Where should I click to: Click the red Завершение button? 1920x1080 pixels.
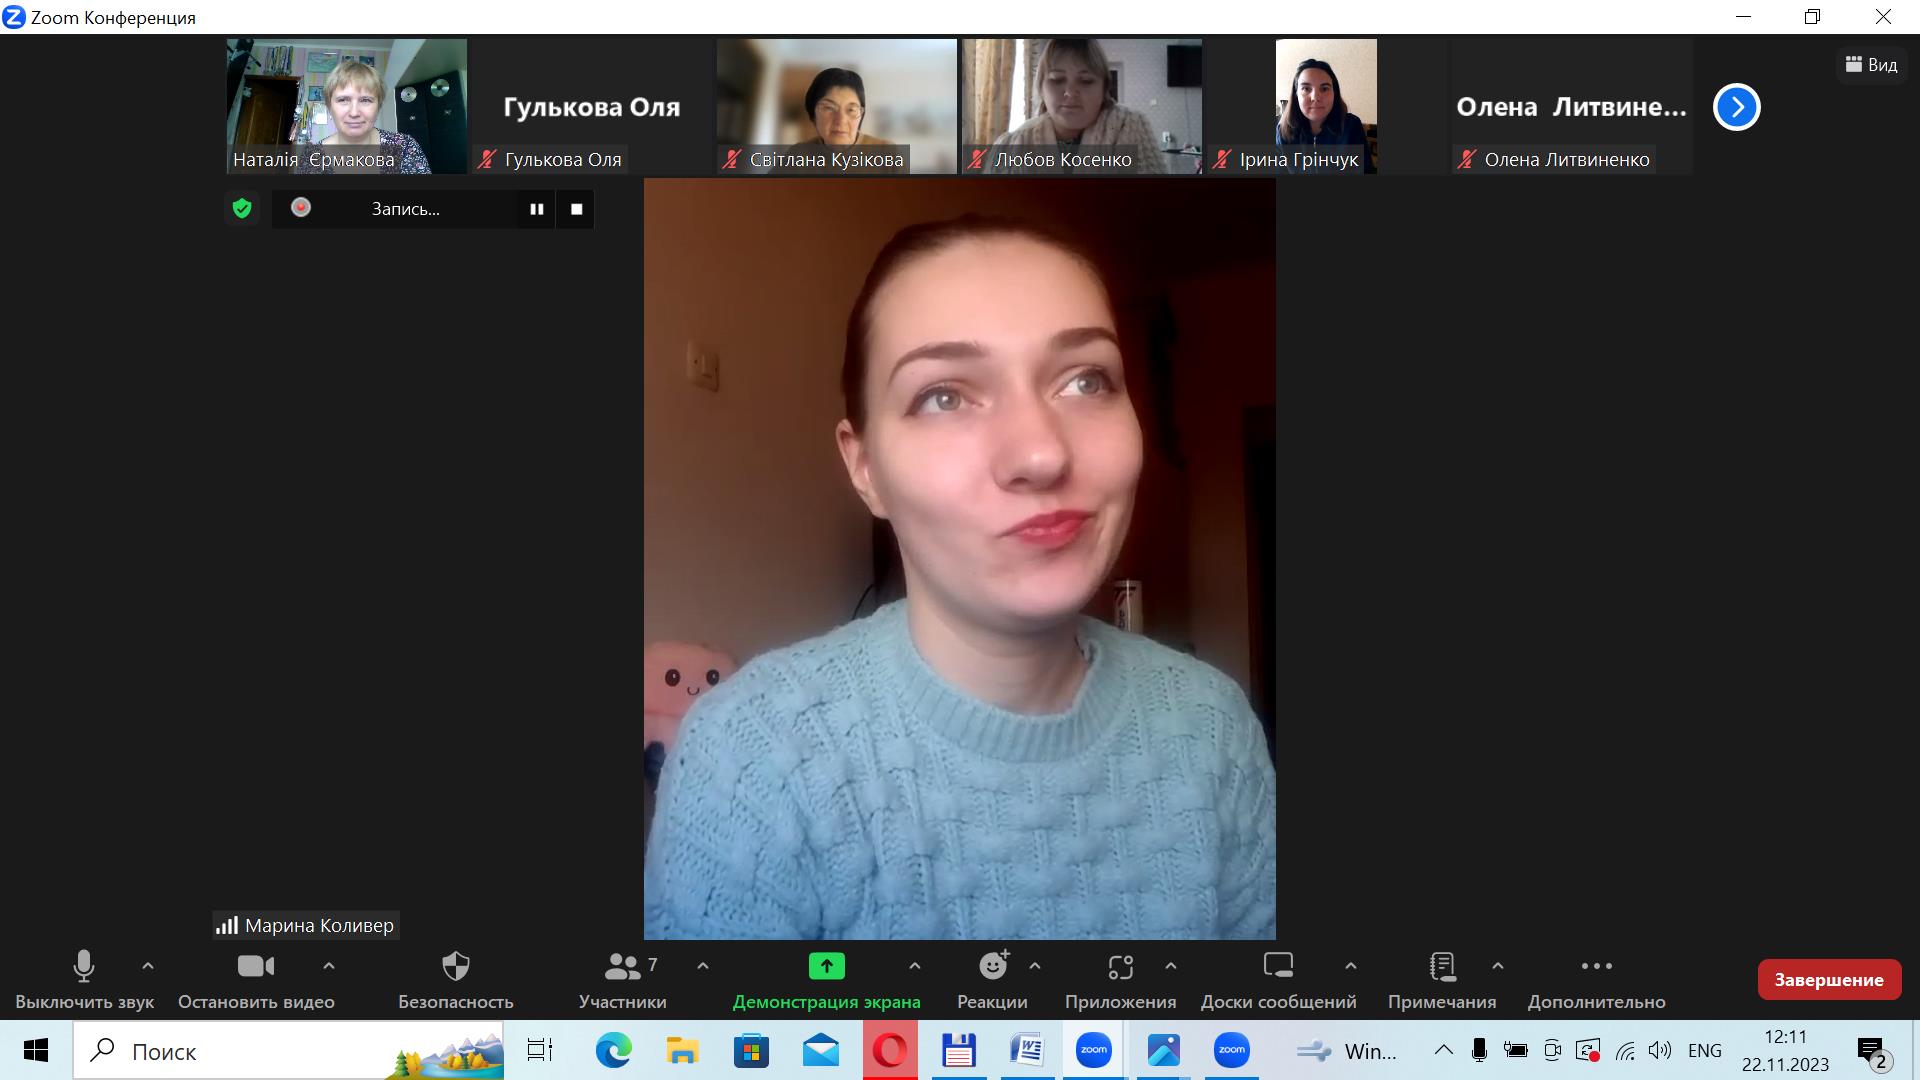[1829, 980]
